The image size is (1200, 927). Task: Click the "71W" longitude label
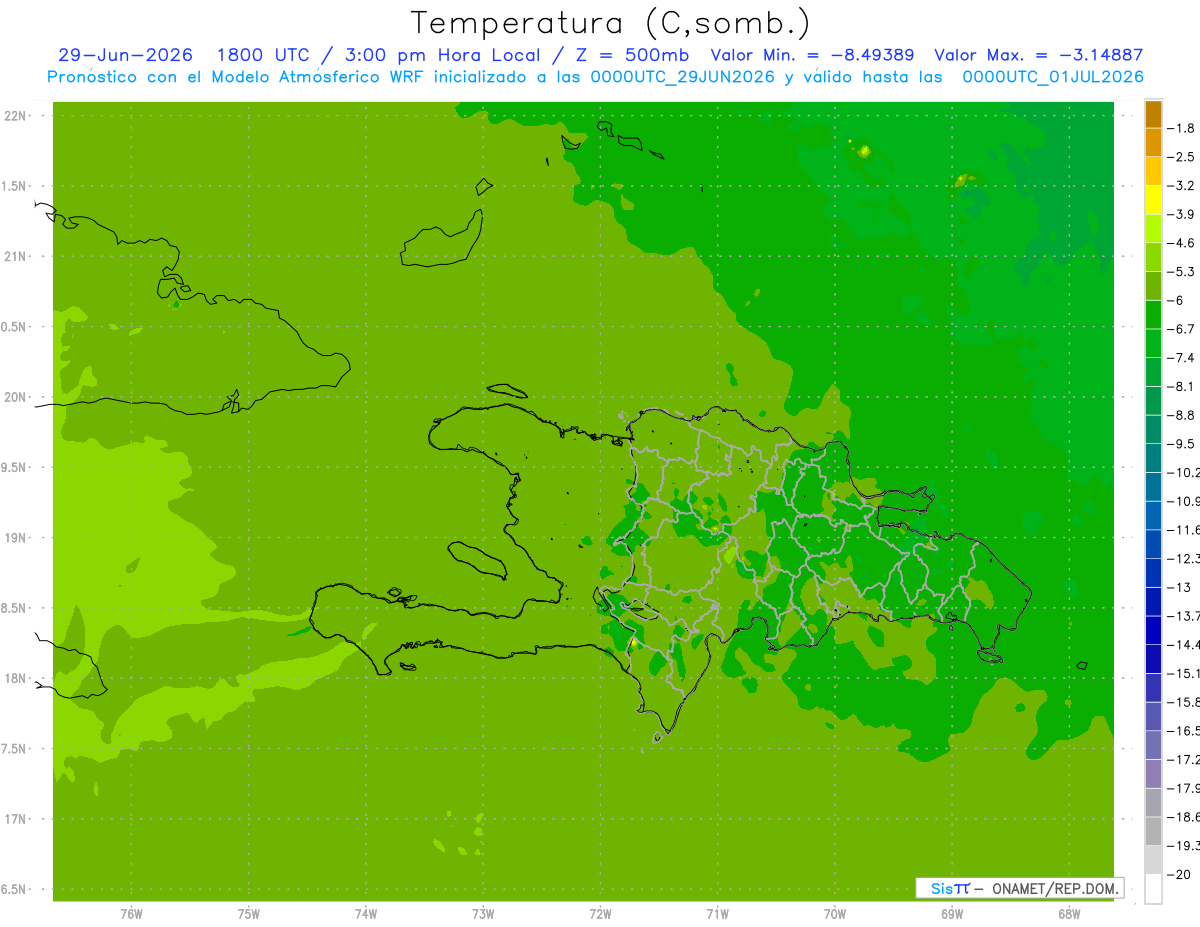[717, 914]
